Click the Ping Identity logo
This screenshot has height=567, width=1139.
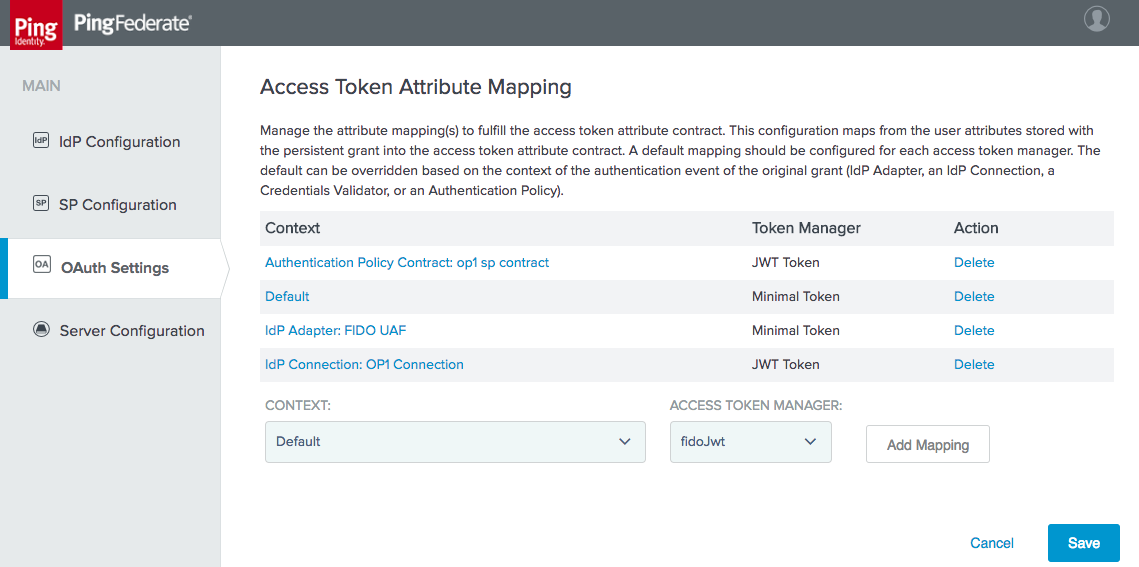[36, 25]
